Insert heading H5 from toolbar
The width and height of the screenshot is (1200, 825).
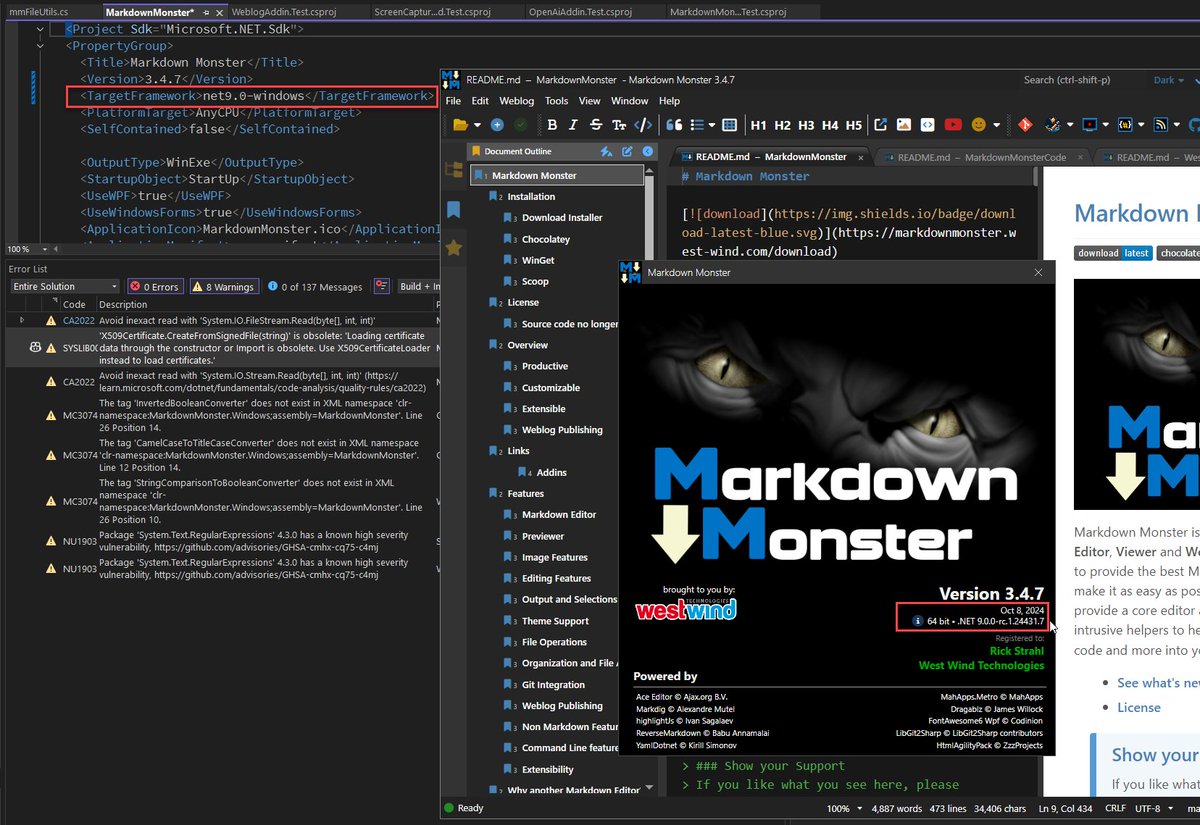click(853, 125)
